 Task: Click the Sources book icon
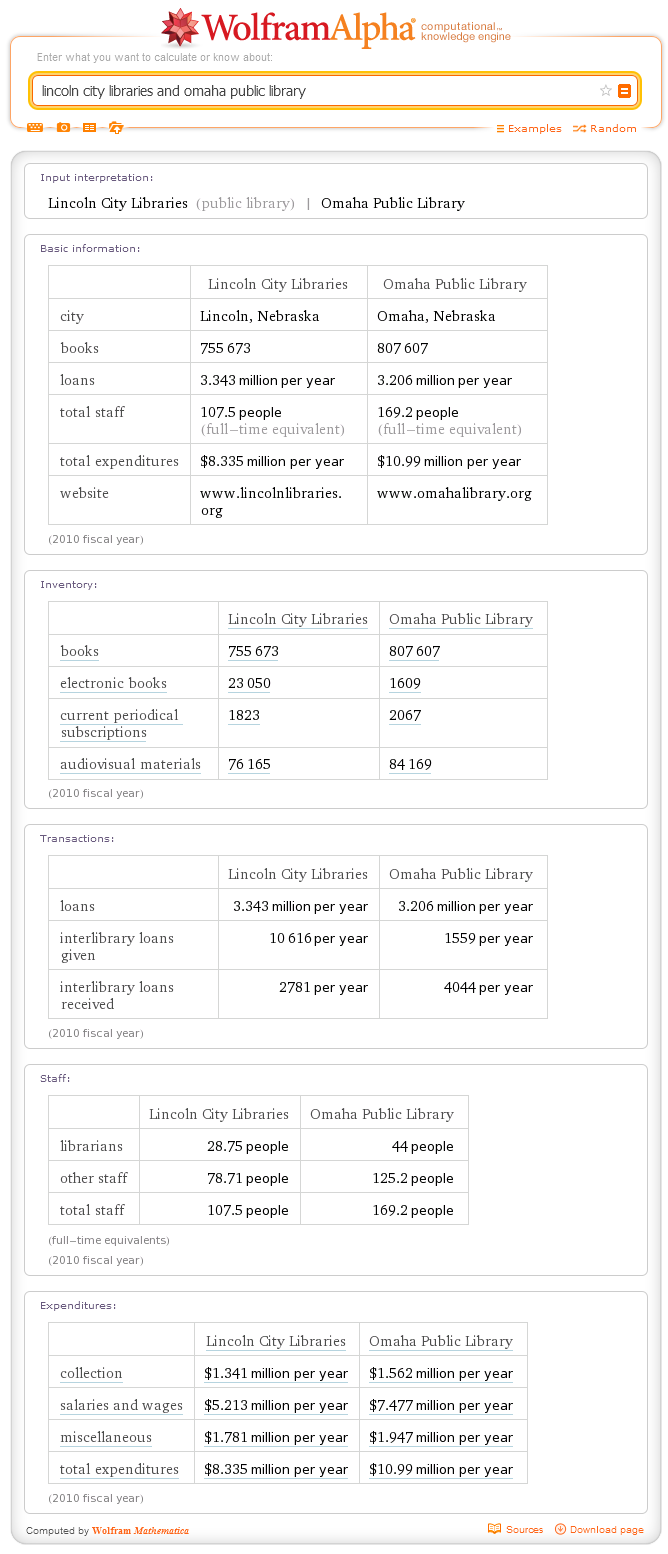click(x=494, y=1529)
